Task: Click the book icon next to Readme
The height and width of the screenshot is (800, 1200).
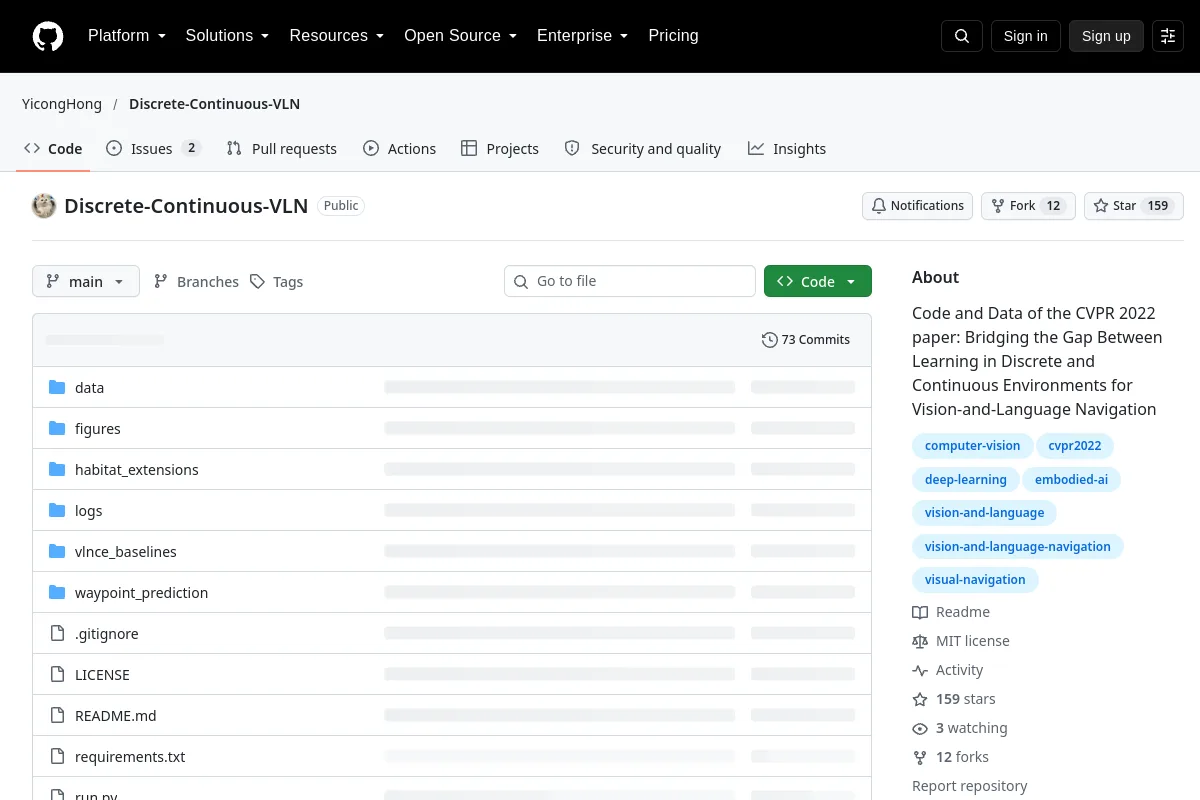Action: 920,612
